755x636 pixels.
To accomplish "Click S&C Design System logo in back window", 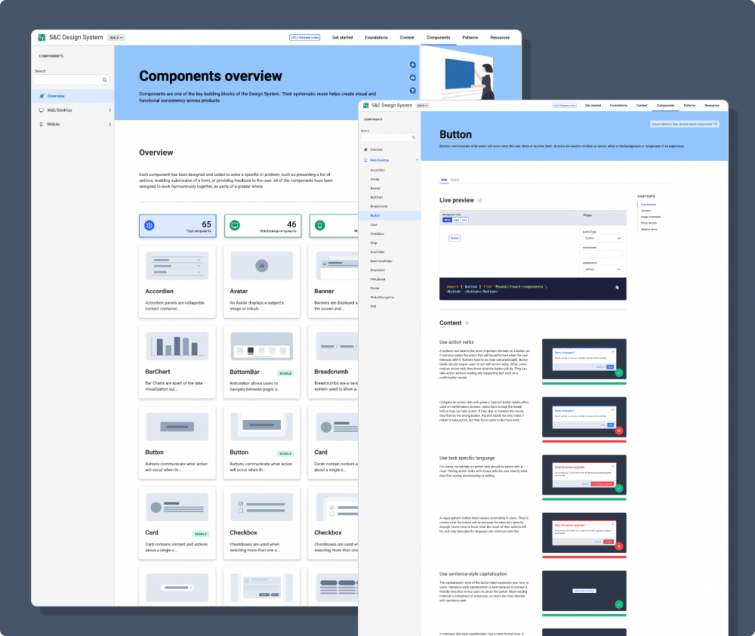I will click(x=42, y=38).
